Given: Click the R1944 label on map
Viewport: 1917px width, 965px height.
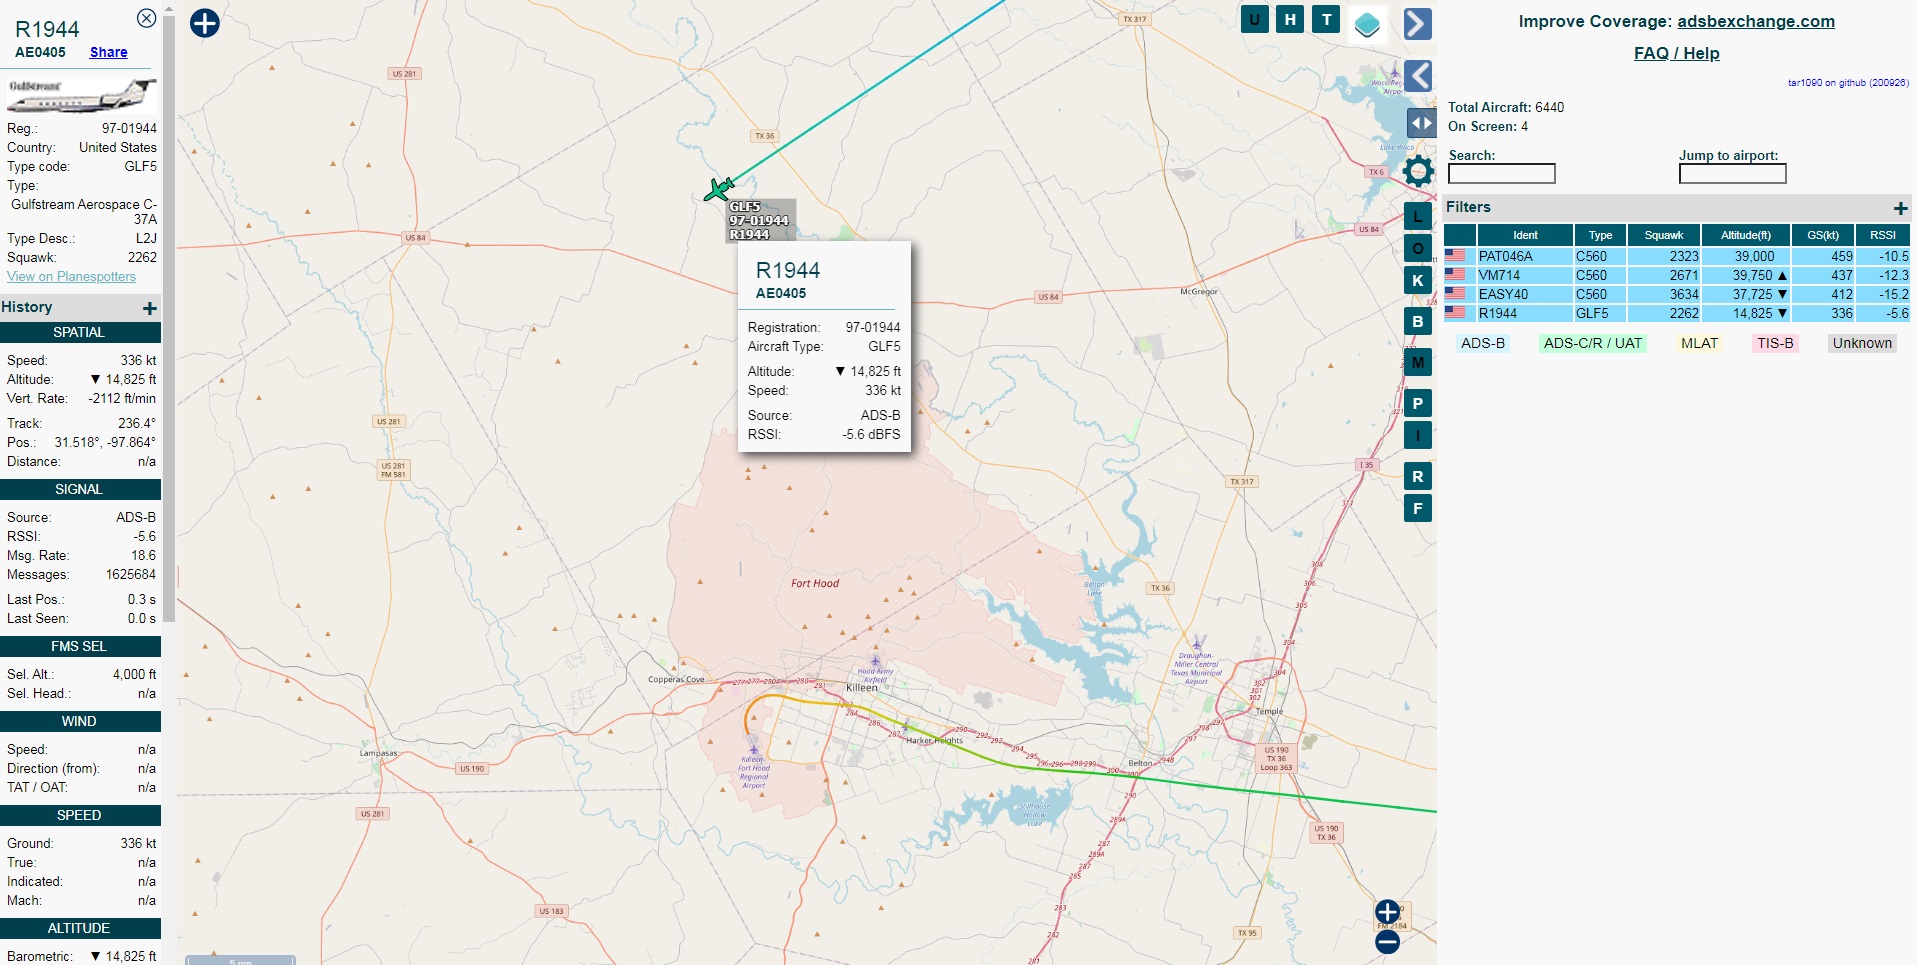Looking at the screenshot, I should point(749,235).
